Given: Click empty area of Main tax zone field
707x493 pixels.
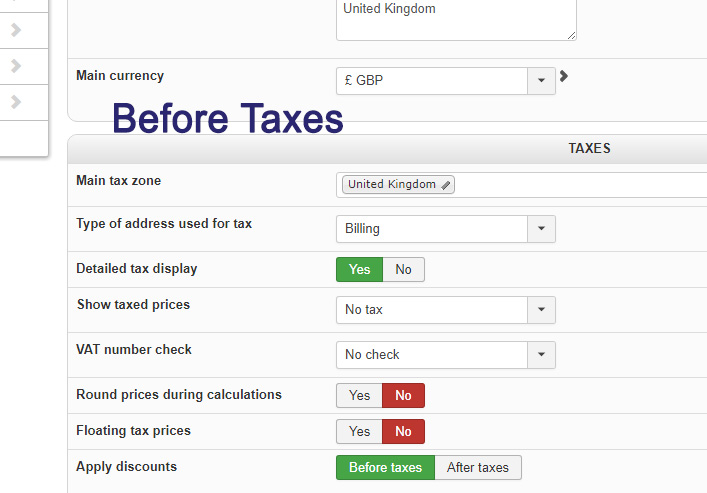Looking at the screenshot, I should tap(580, 185).
